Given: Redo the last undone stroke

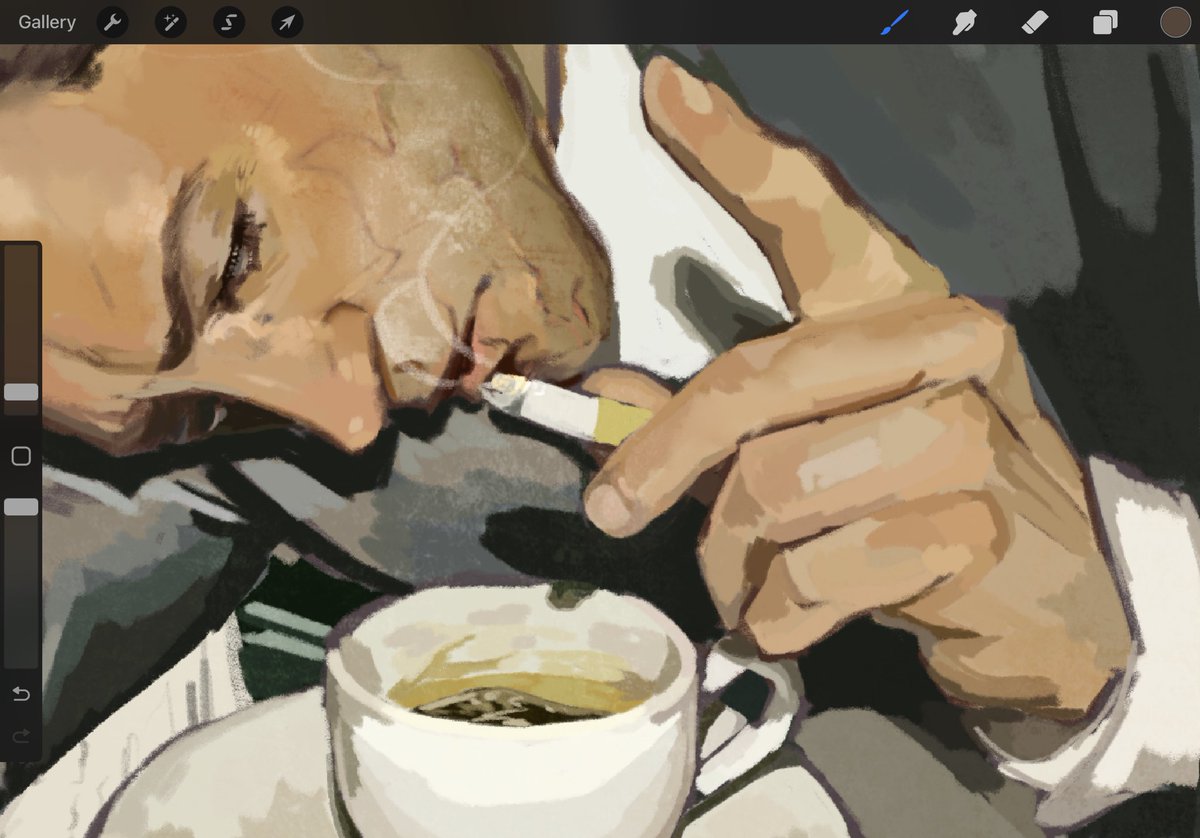Looking at the screenshot, I should tap(21, 736).
